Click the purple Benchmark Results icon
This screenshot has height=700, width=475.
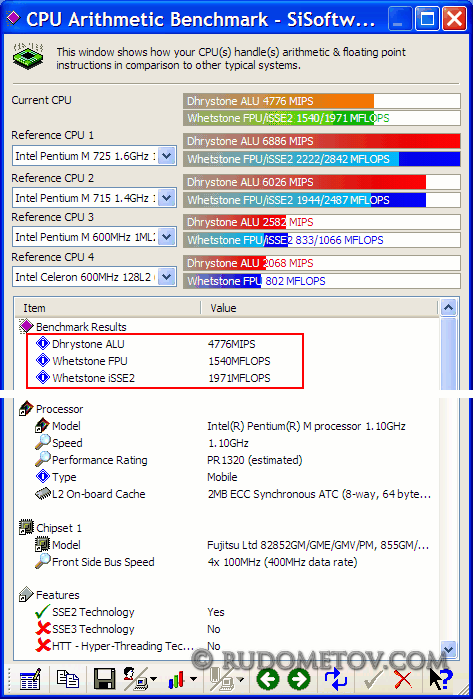(26, 327)
